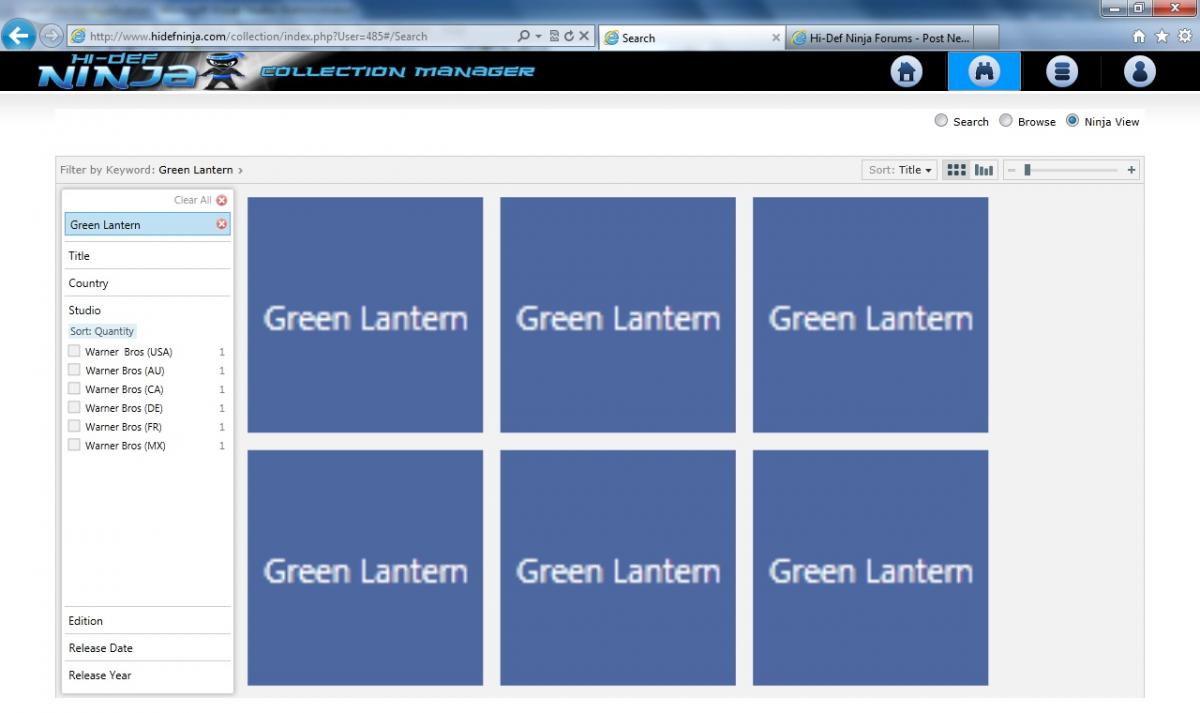Click the Hi-Def Ninja logo

tap(140, 71)
